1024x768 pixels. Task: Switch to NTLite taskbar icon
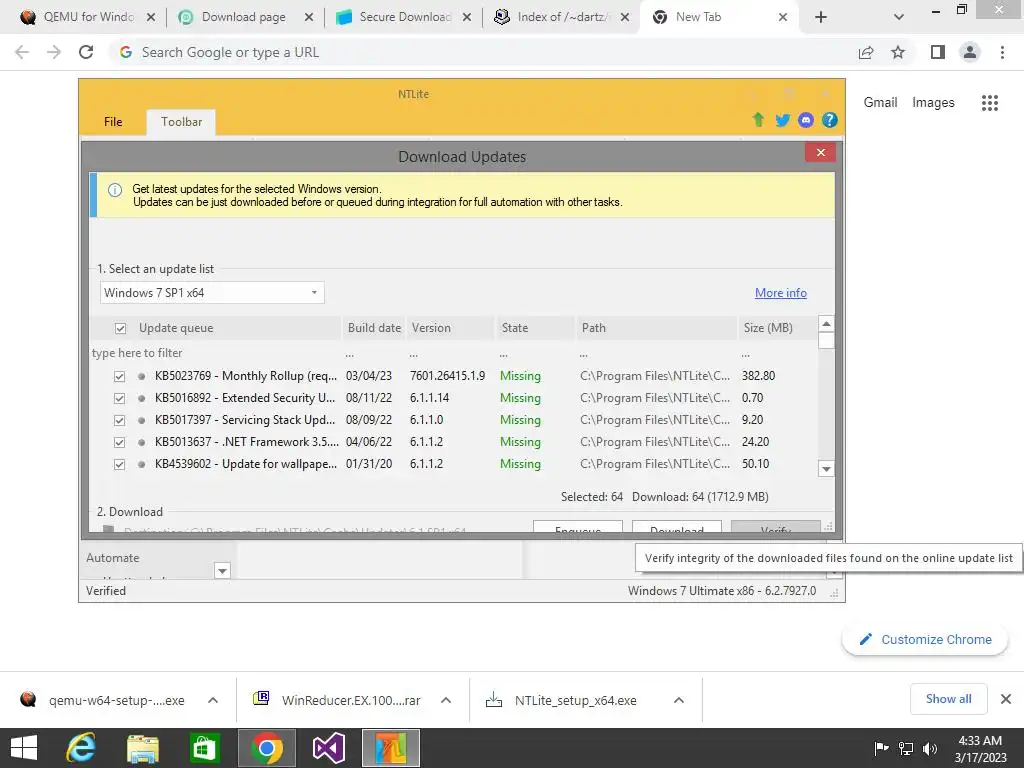pyautogui.click(x=390, y=748)
